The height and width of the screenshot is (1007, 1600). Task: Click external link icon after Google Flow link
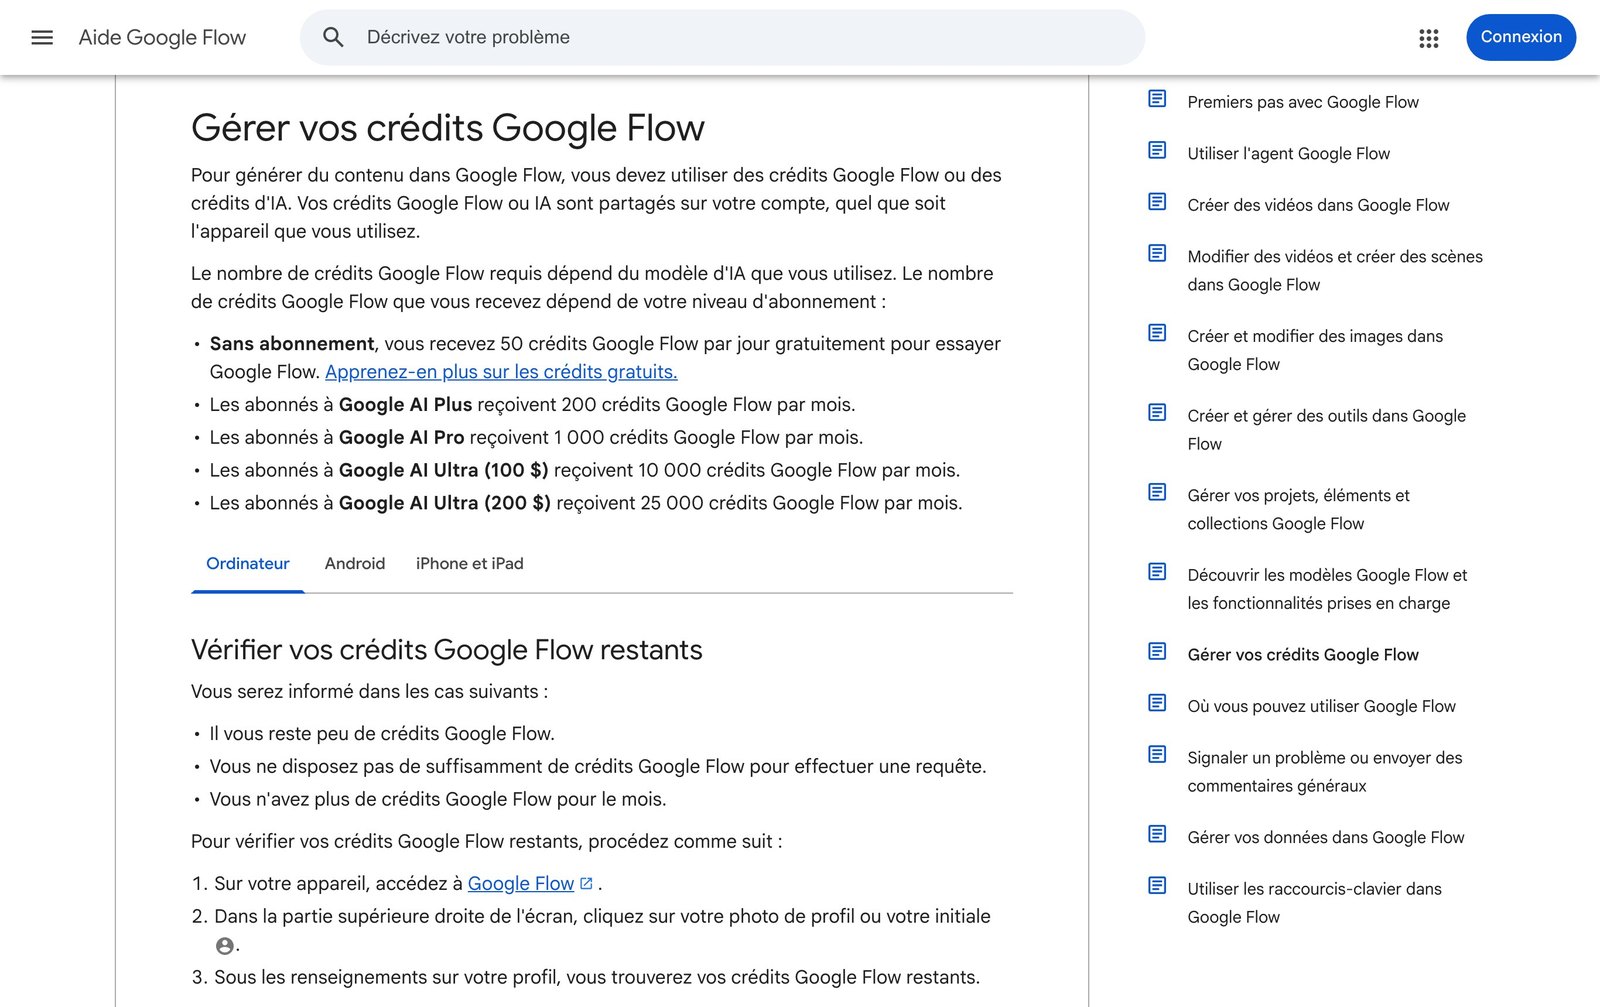(587, 883)
